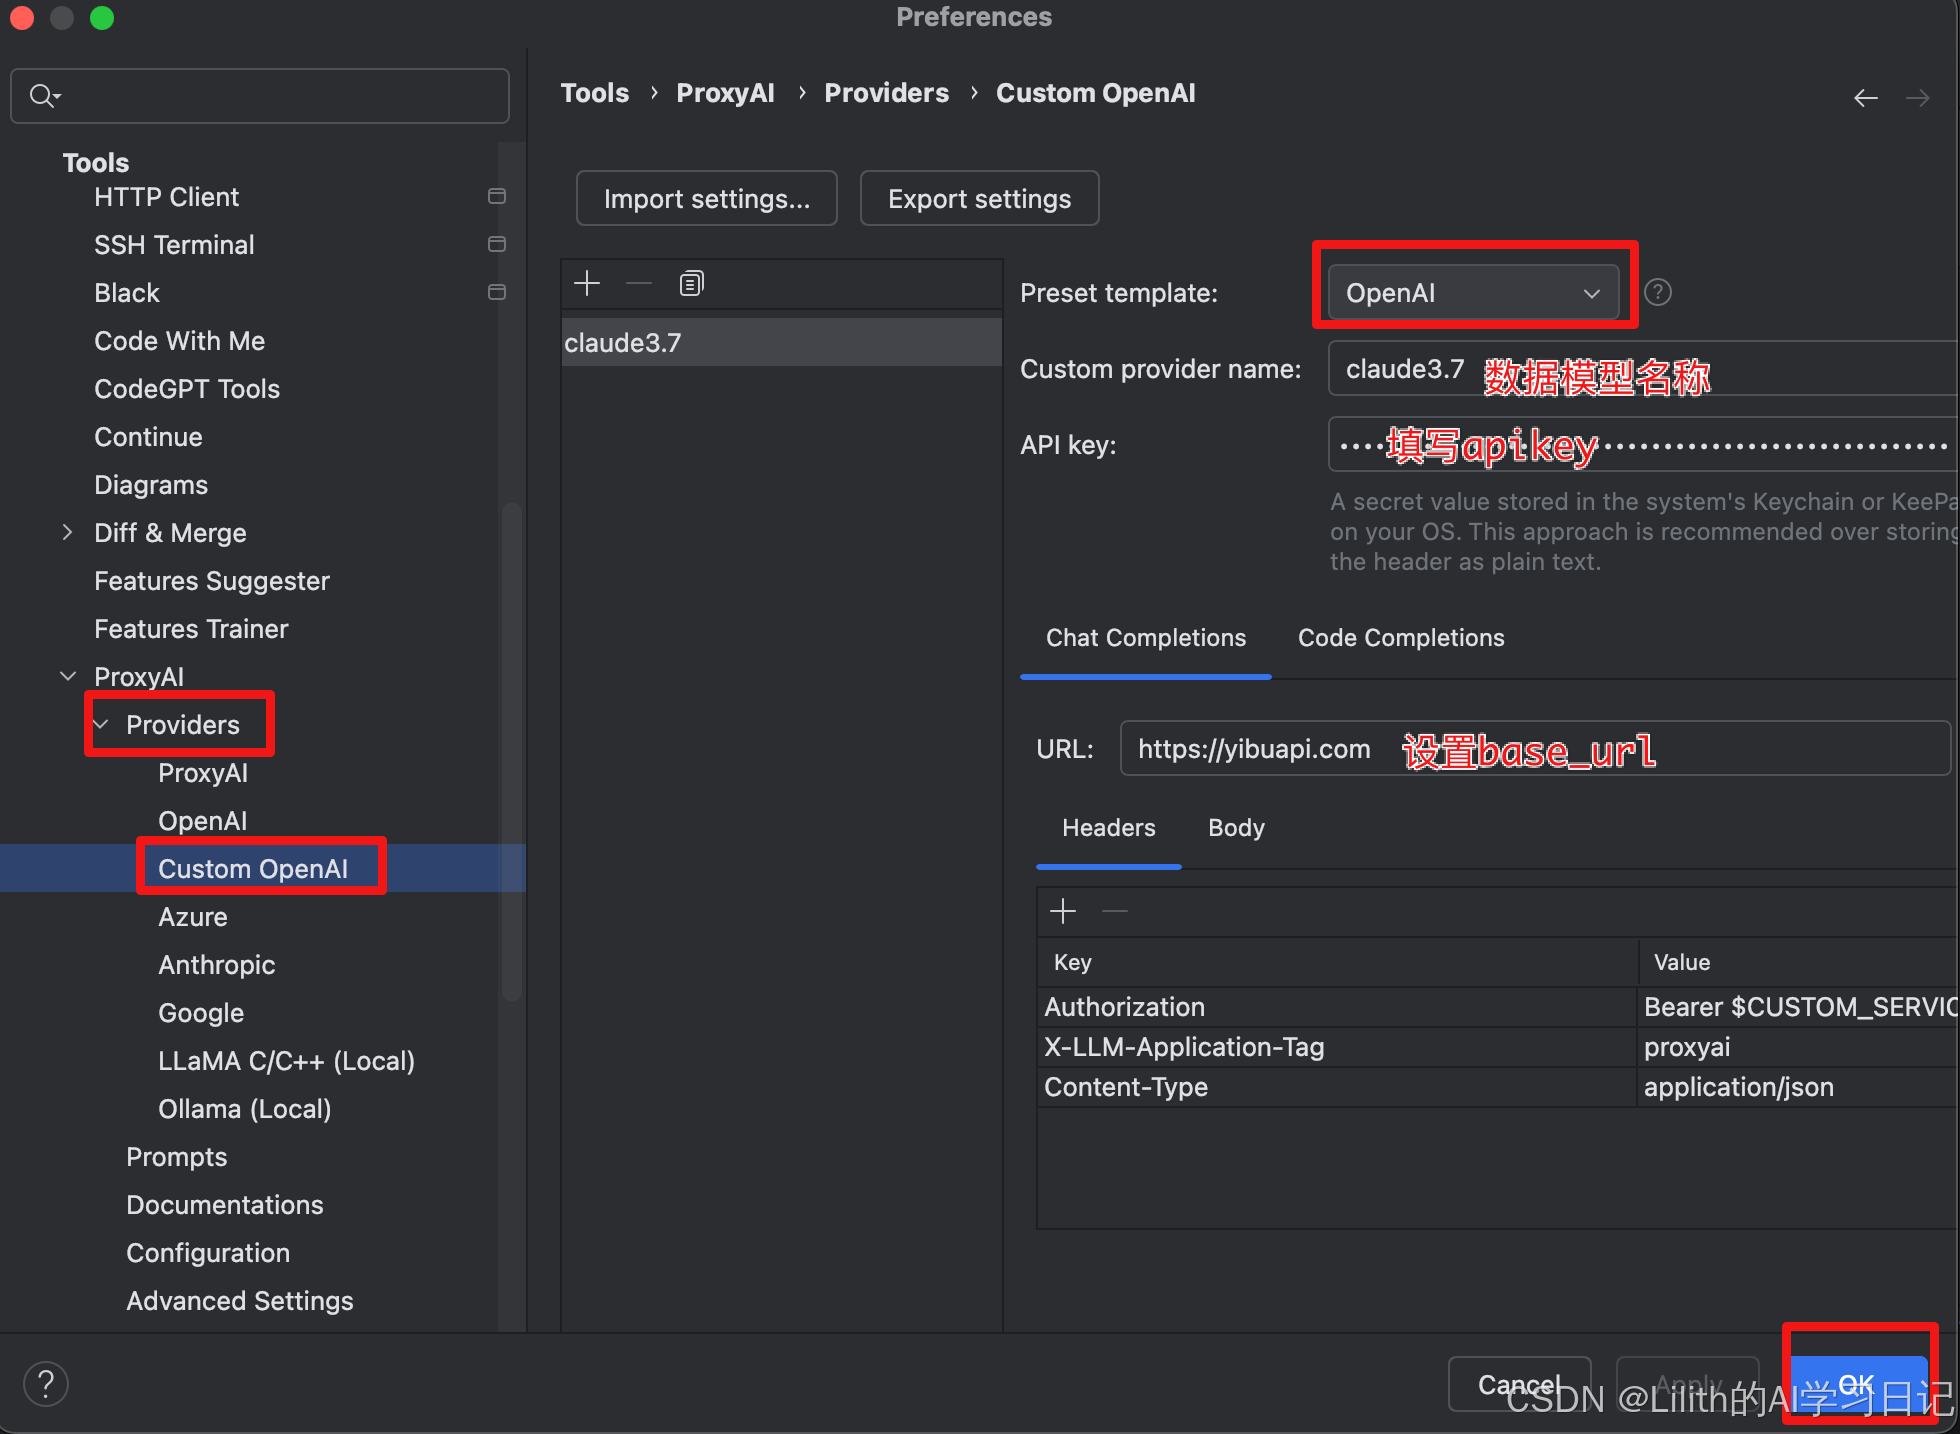Expand the Diff & Merge node
This screenshot has height=1434, width=1960.
[67, 532]
